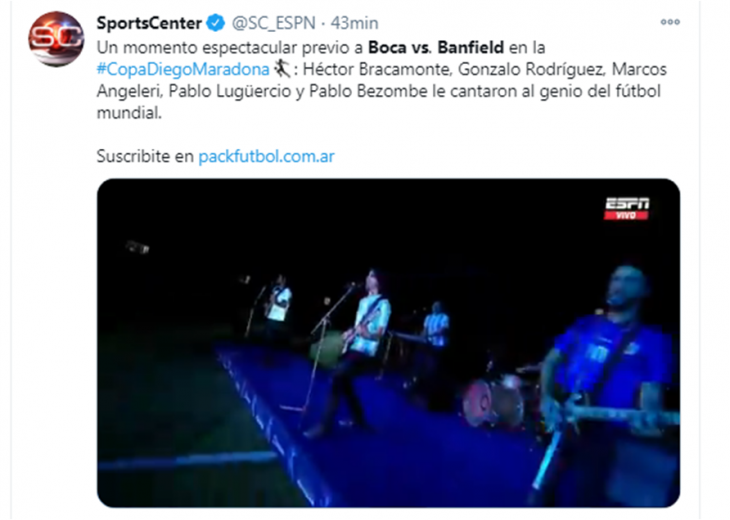Click the blue verified badge
Viewport: 730px width, 520px height.
(216, 23)
